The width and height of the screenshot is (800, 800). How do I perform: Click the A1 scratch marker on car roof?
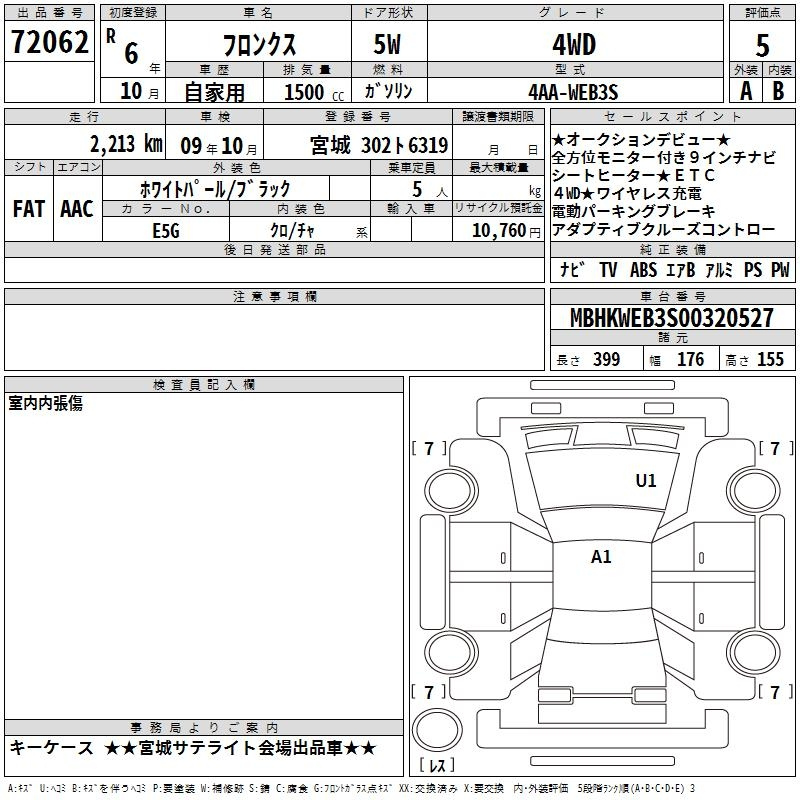(601, 557)
